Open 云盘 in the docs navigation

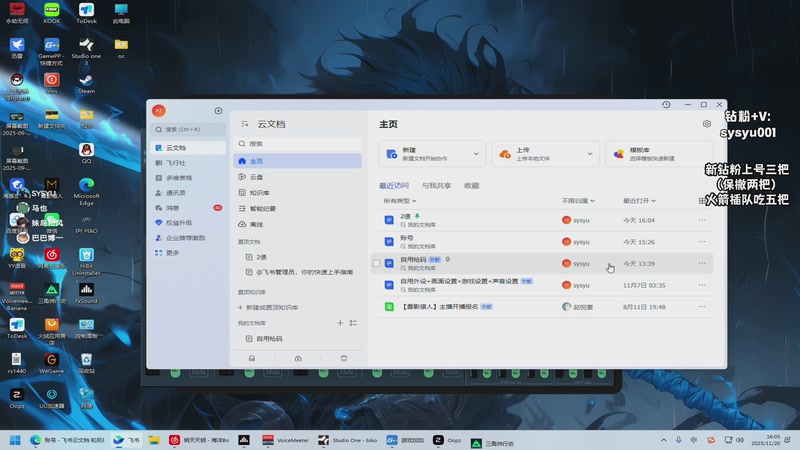pos(297,177)
